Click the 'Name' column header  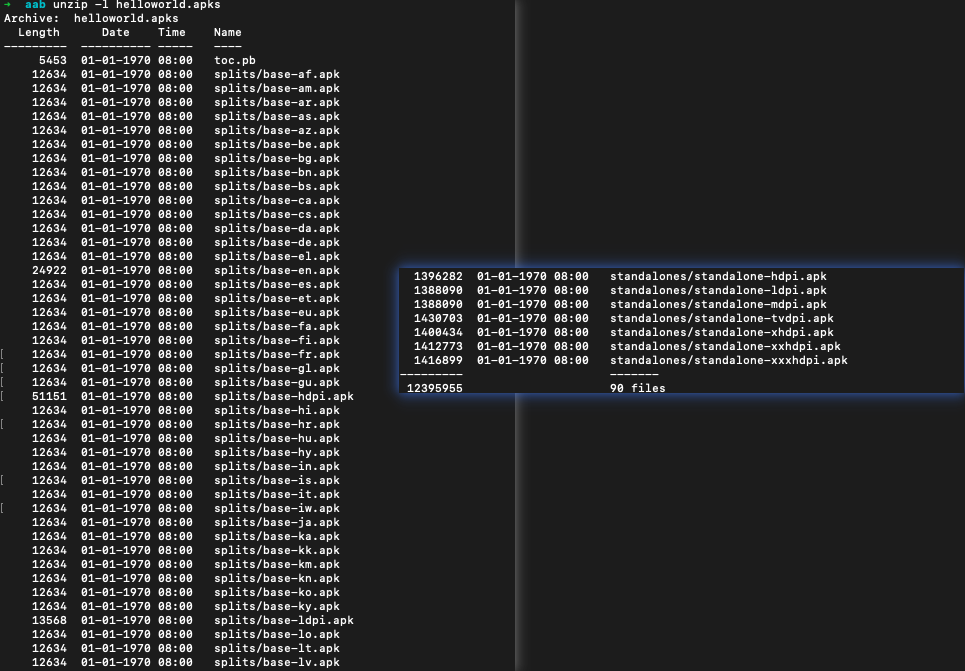pyautogui.click(x=227, y=33)
